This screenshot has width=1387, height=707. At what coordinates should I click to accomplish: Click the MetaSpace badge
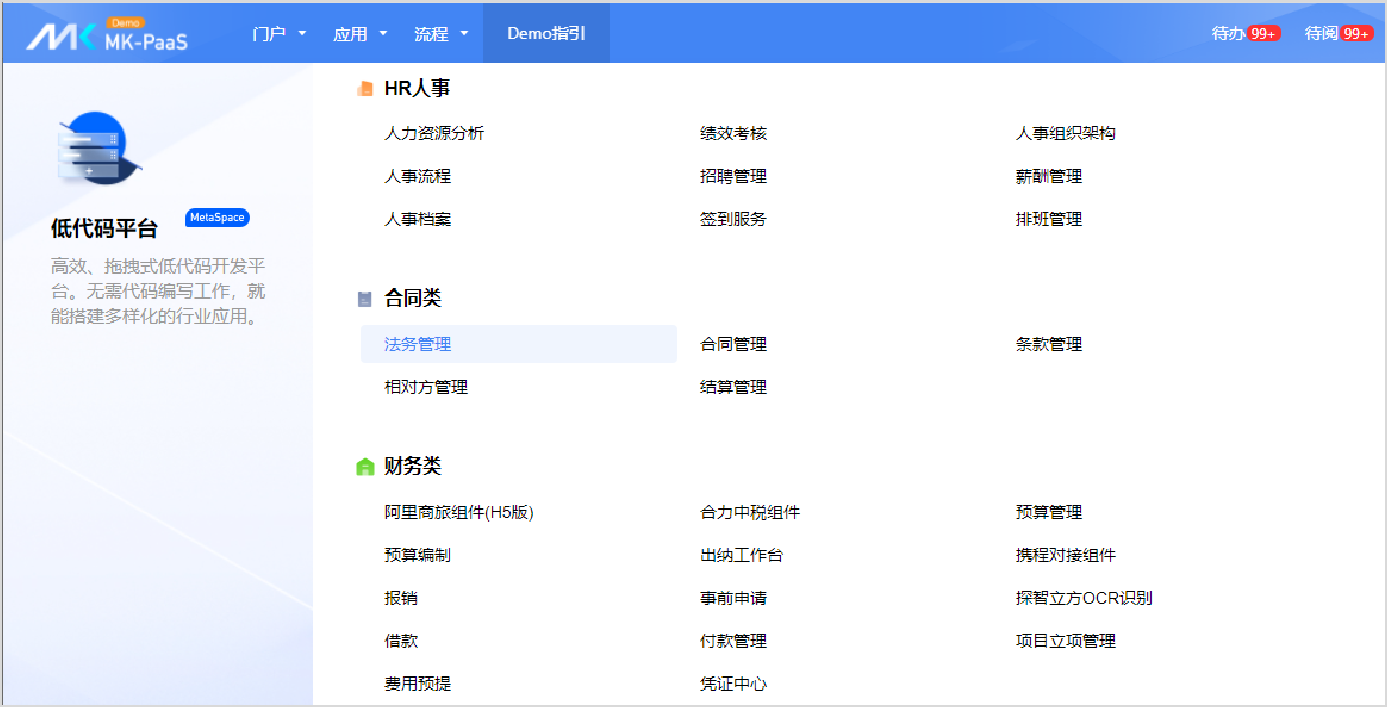[217, 218]
